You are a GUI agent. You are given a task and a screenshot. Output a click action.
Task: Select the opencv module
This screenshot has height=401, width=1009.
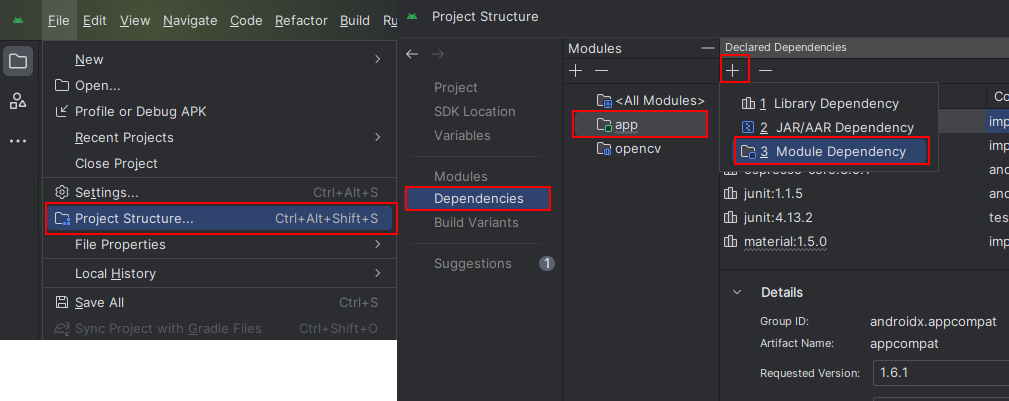[x=637, y=149]
